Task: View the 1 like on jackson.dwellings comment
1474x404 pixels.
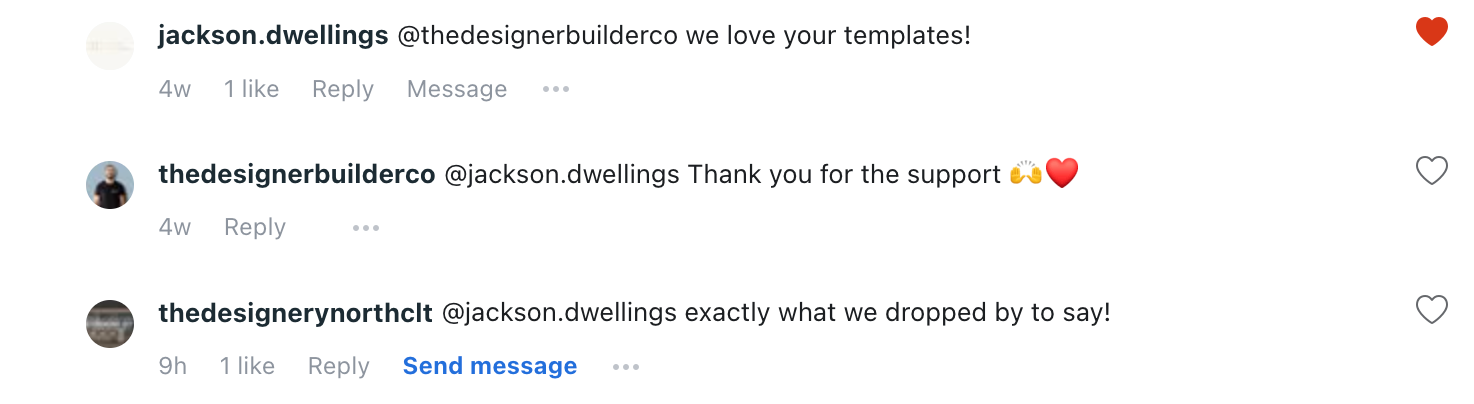Action: [251, 89]
